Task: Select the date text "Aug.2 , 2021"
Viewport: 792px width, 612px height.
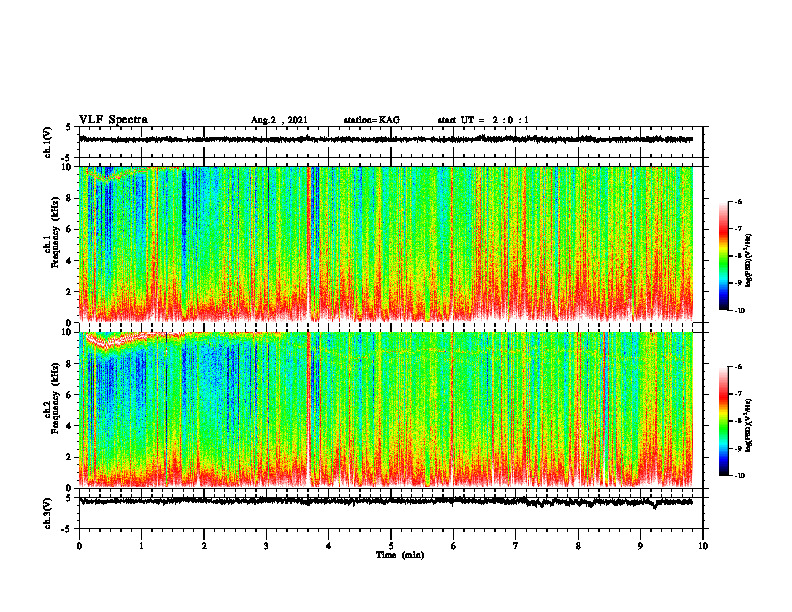Action: [x=279, y=120]
